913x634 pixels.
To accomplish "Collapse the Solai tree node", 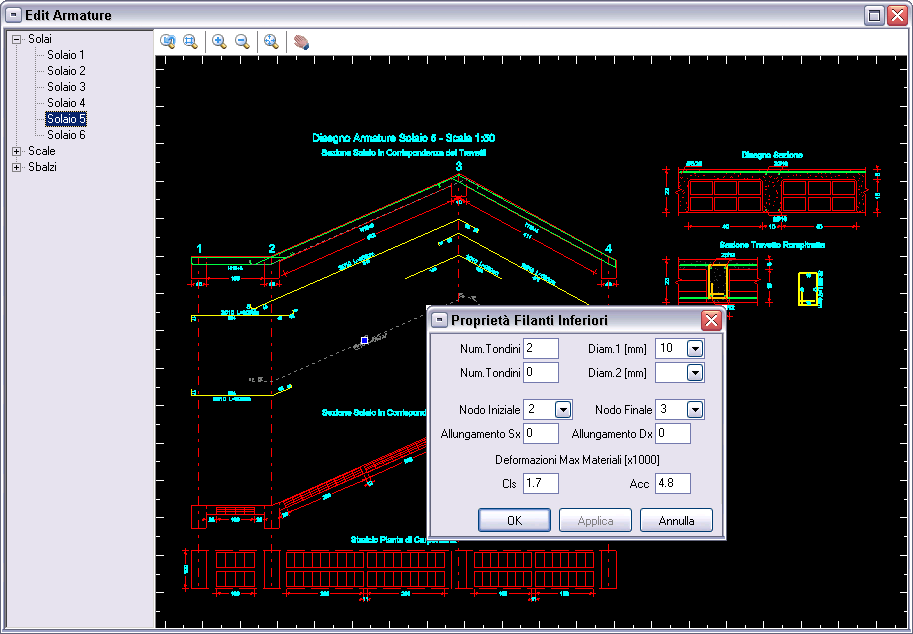I will [x=17, y=39].
